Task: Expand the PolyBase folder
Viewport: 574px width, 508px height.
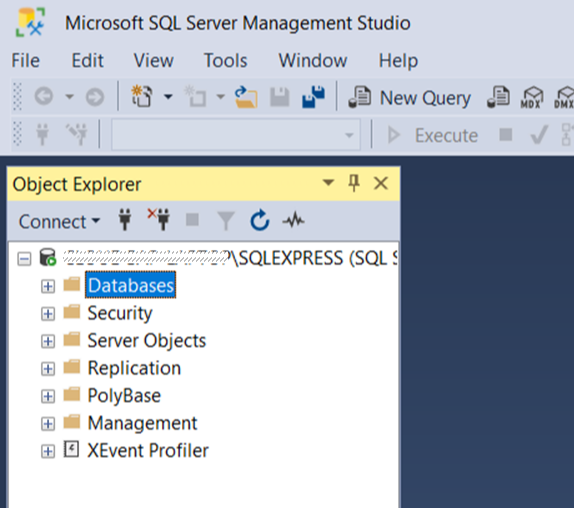Action: point(48,396)
